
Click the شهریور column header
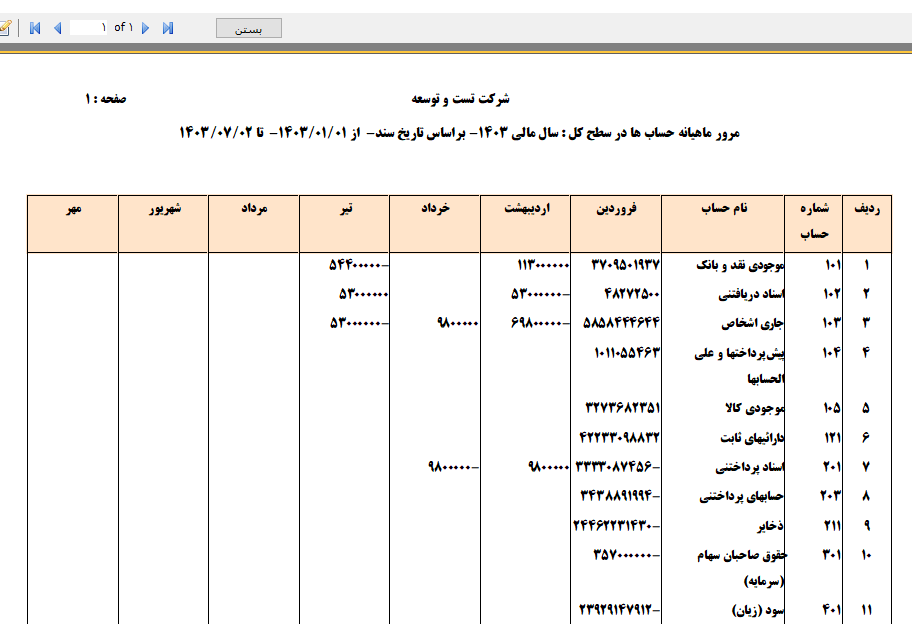(163, 224)
